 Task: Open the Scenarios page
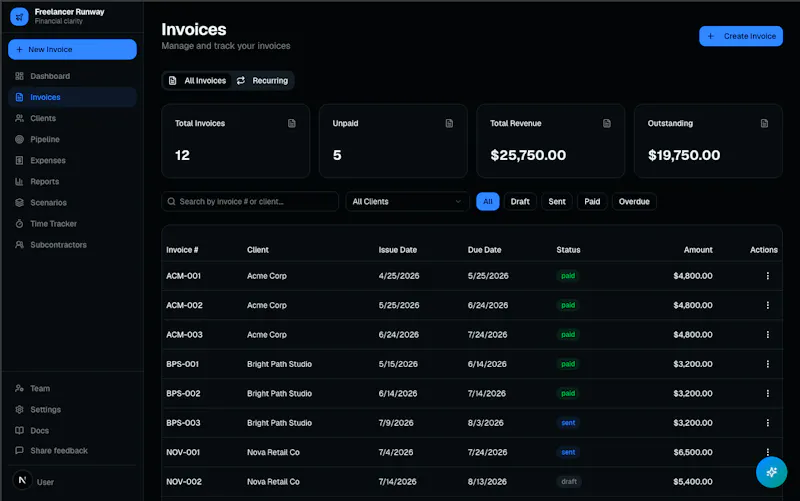coord(72,203)
